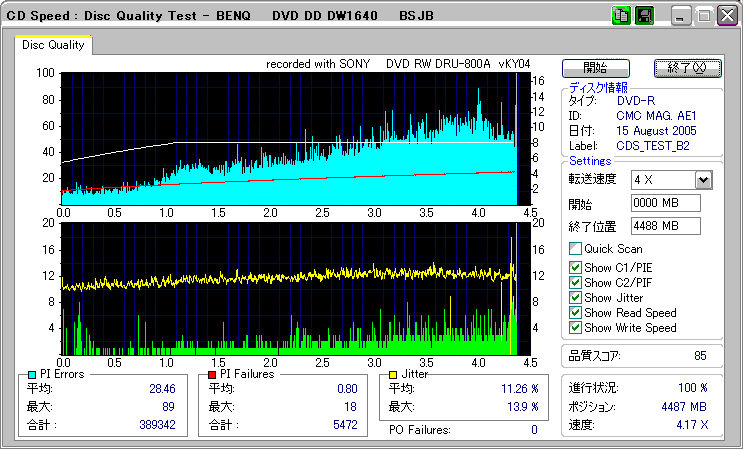Select the Disc Quality tab
This screenshot has height=449, width=743.
tap(53, 45)
